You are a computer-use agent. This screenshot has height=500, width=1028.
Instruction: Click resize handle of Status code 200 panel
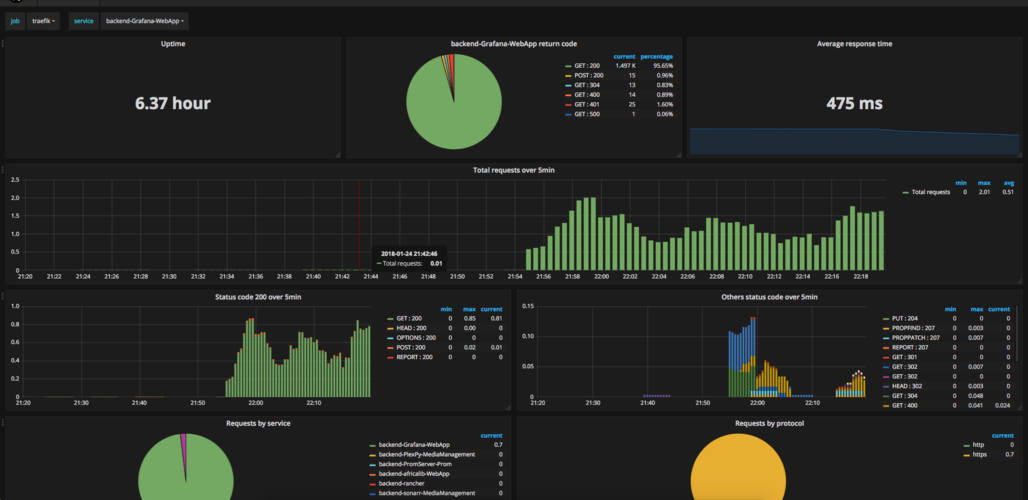[x=507, y=407]
